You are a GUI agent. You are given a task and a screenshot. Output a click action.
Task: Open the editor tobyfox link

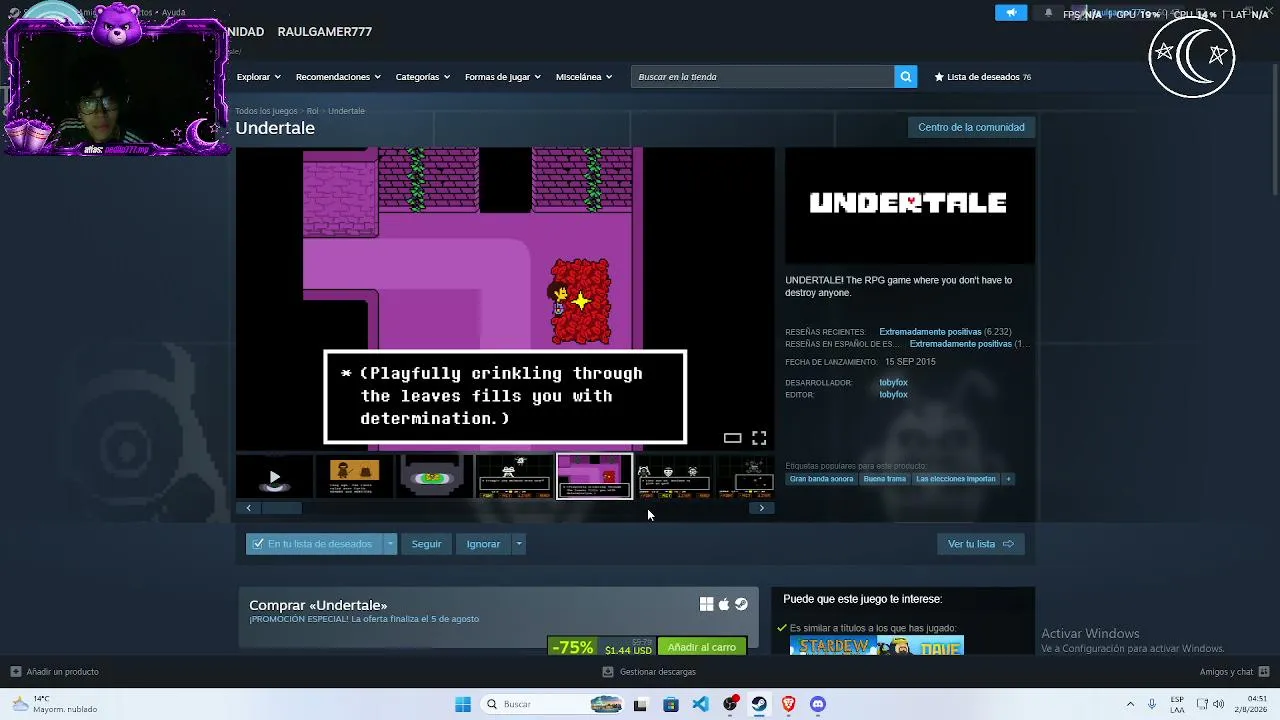893,395
